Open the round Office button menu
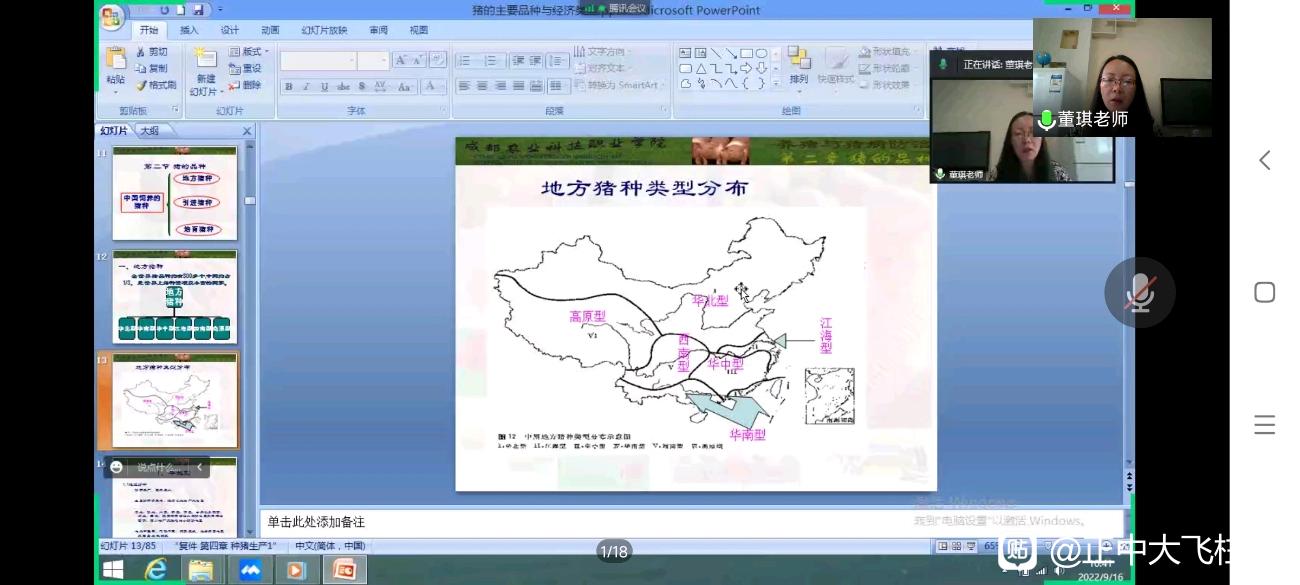 [112, 15]
